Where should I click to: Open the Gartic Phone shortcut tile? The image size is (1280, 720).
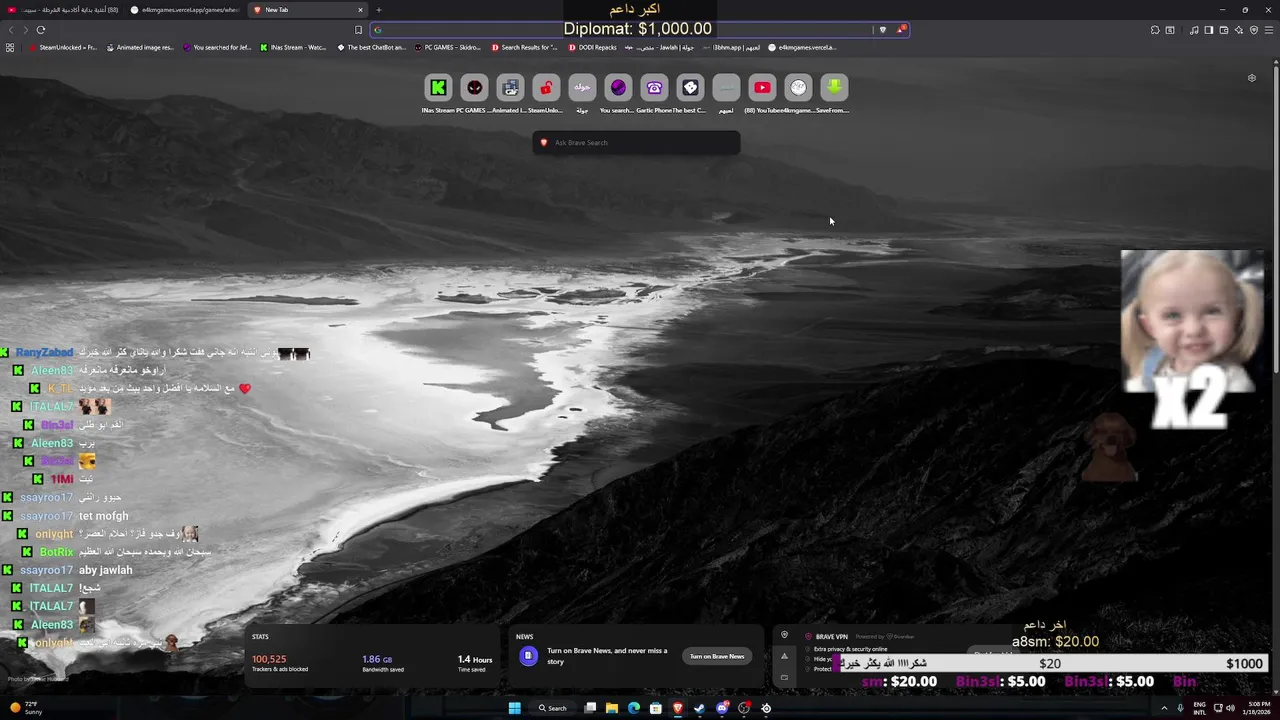click(654, 88)
